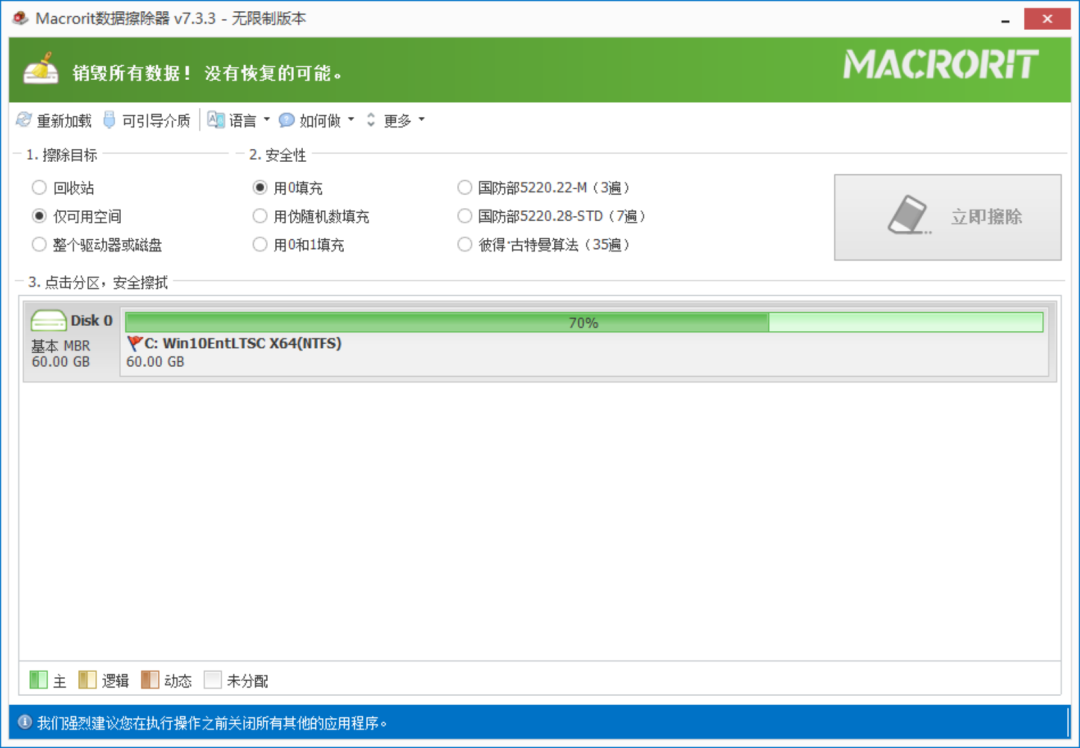Click the info icon in the status bar

coord(25,722)
